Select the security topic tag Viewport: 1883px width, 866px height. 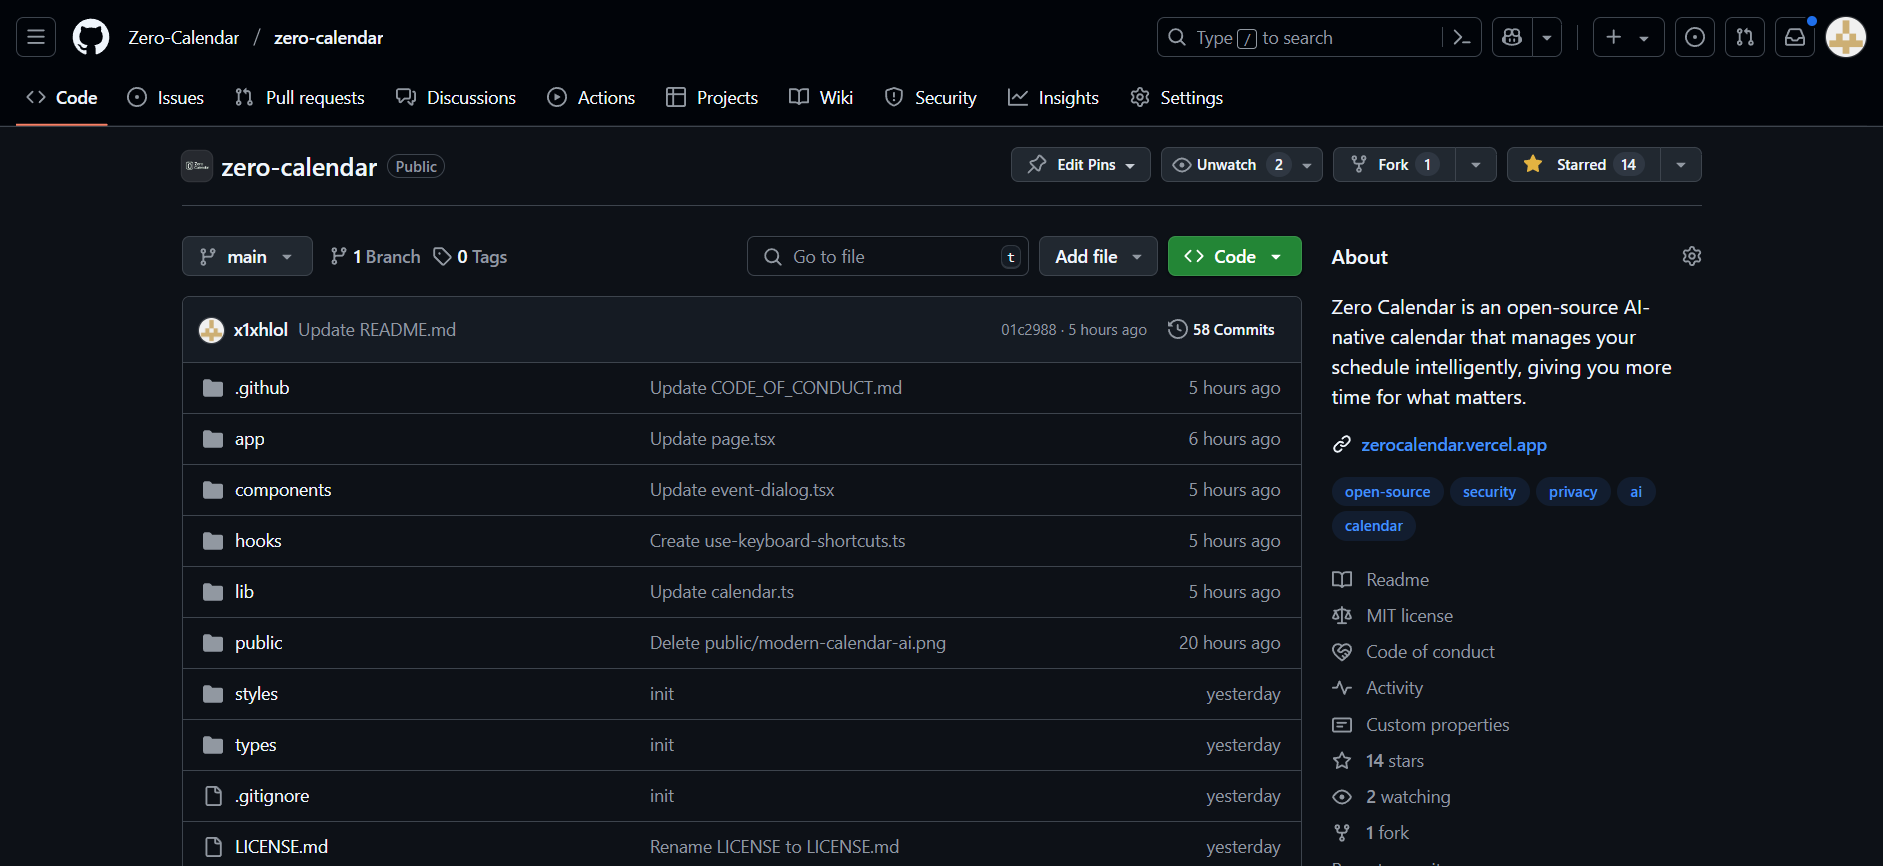[1489, 491]
